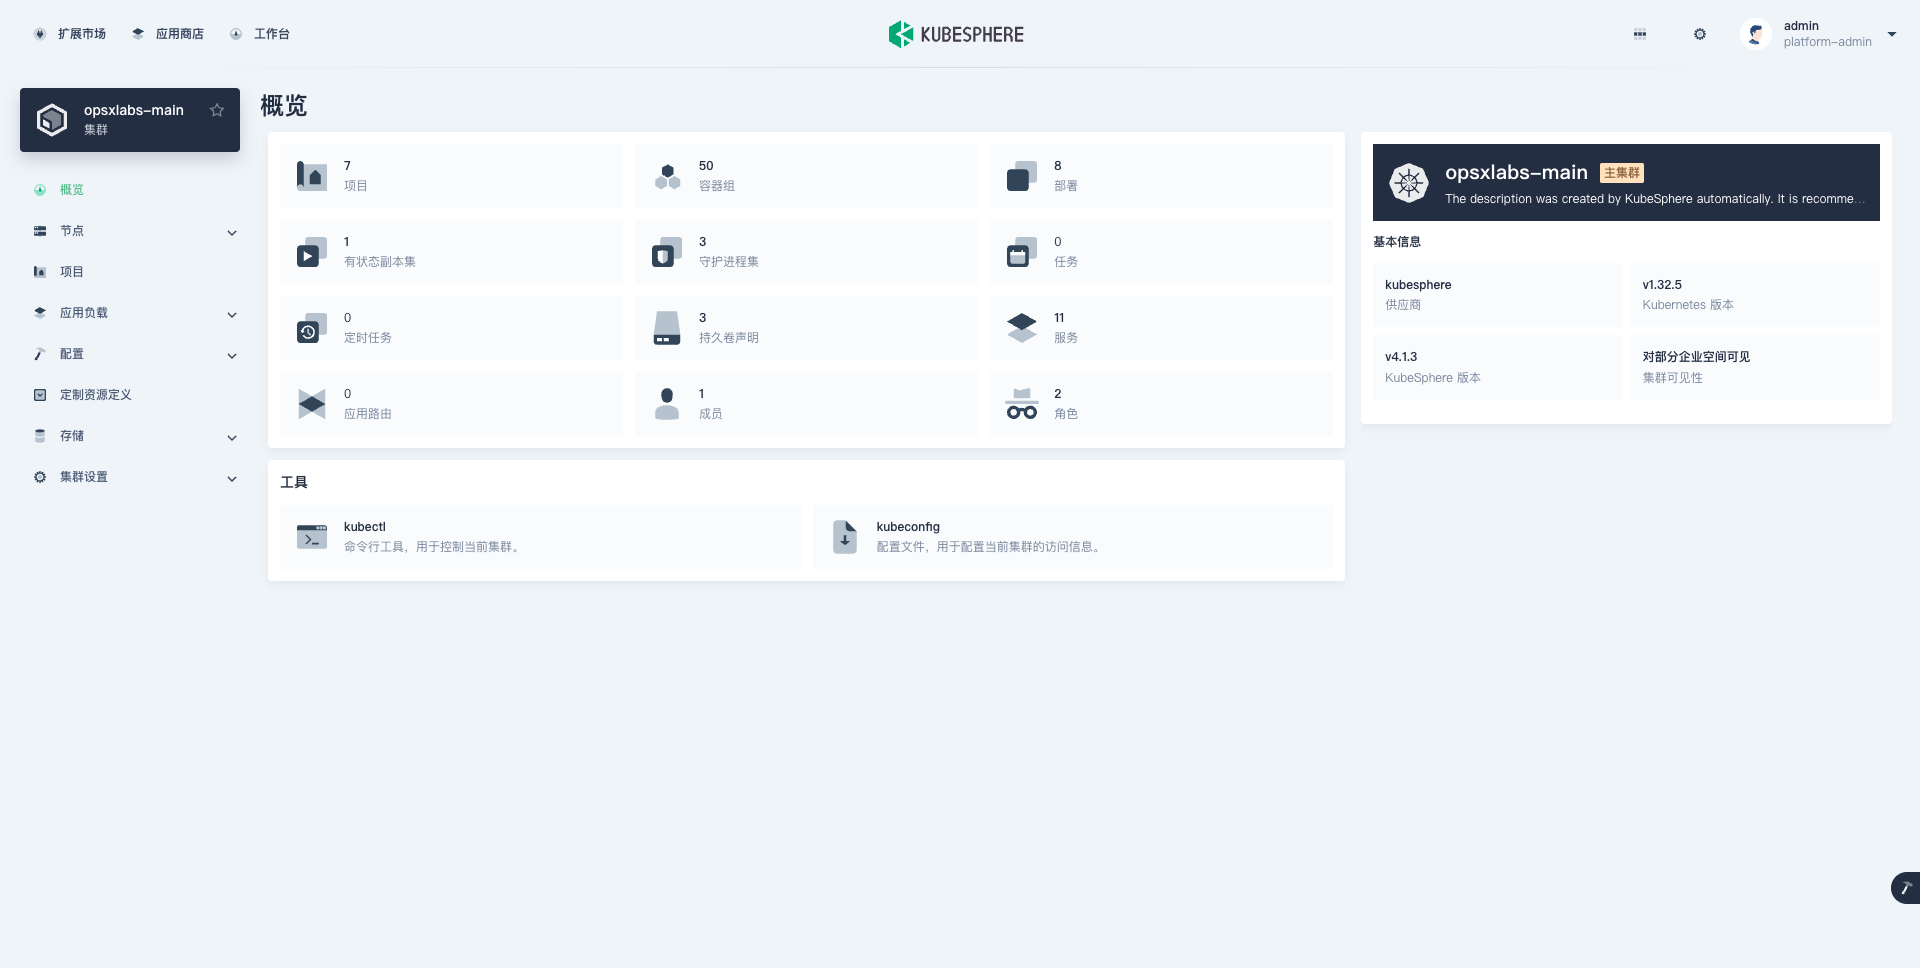Click 对部分企业空间可见 visibility value
The height and width of the screenshot is (968, 1920).
(x=1696, y=357)
